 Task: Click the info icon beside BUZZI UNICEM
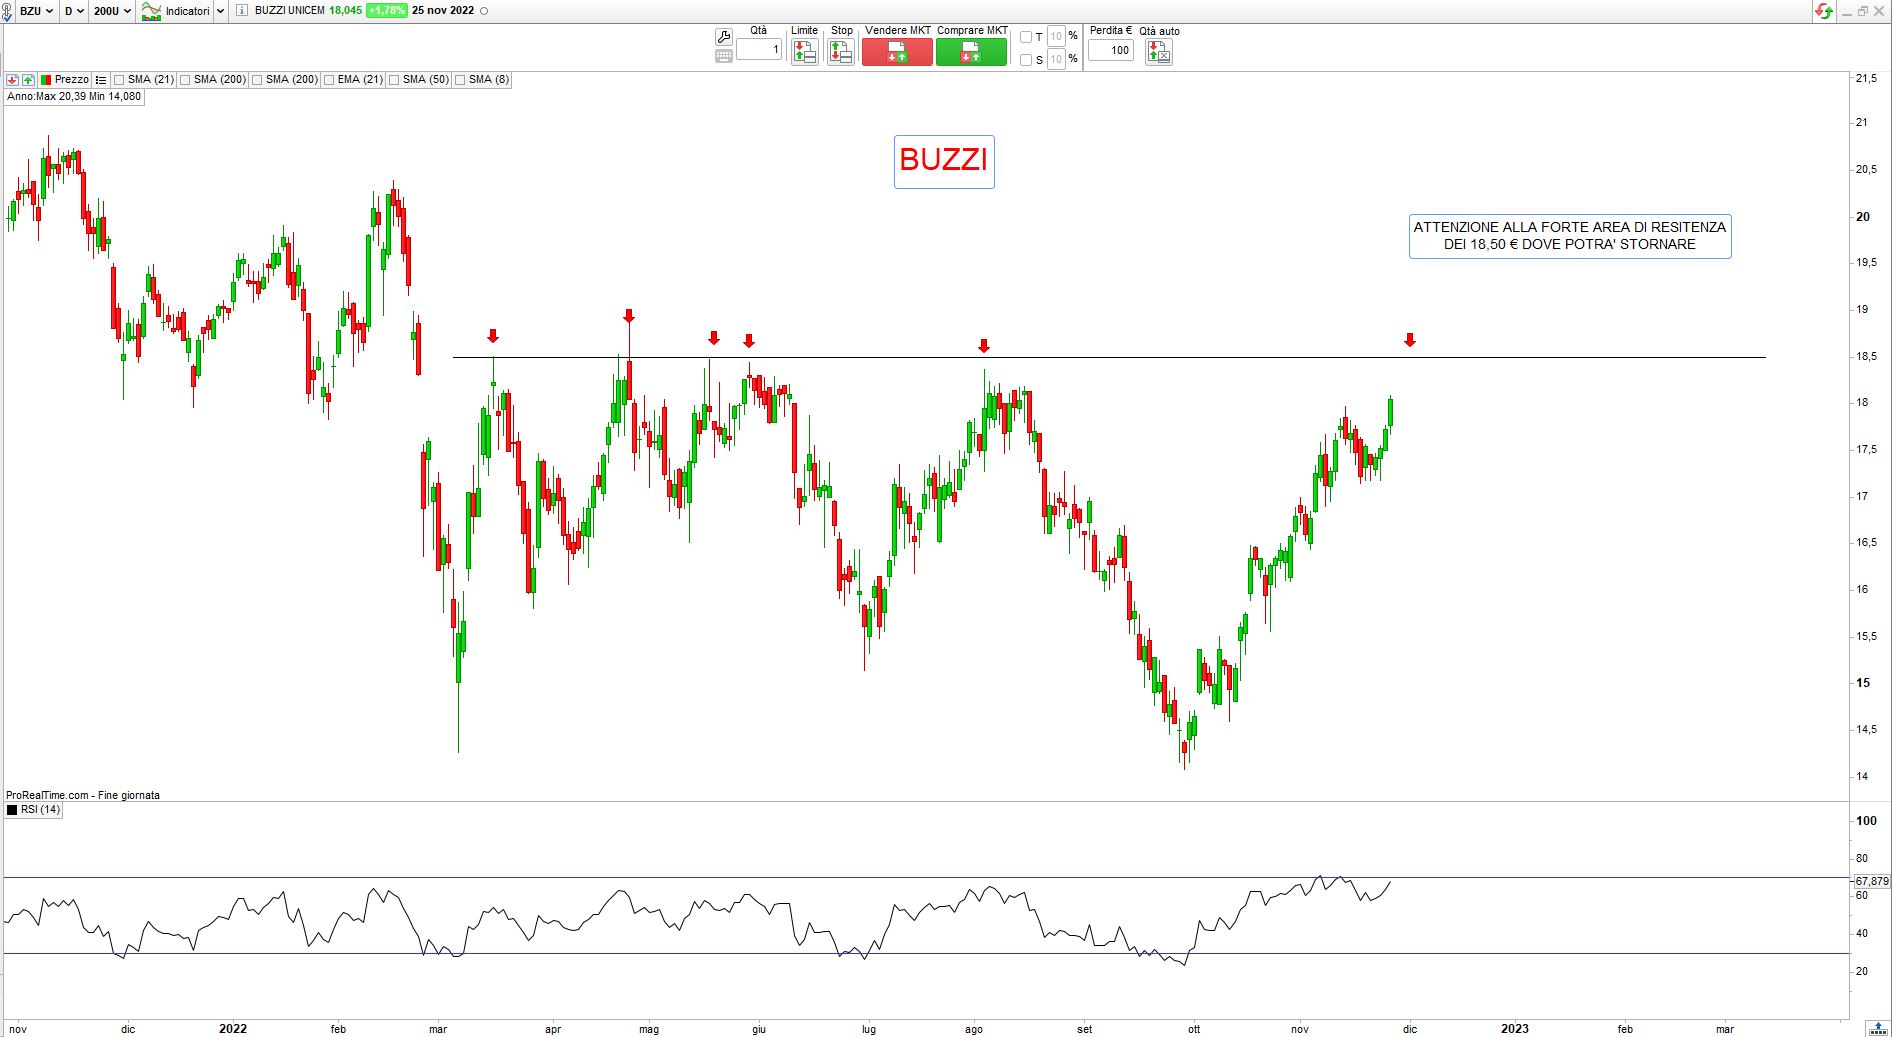(x=243, y=11)
